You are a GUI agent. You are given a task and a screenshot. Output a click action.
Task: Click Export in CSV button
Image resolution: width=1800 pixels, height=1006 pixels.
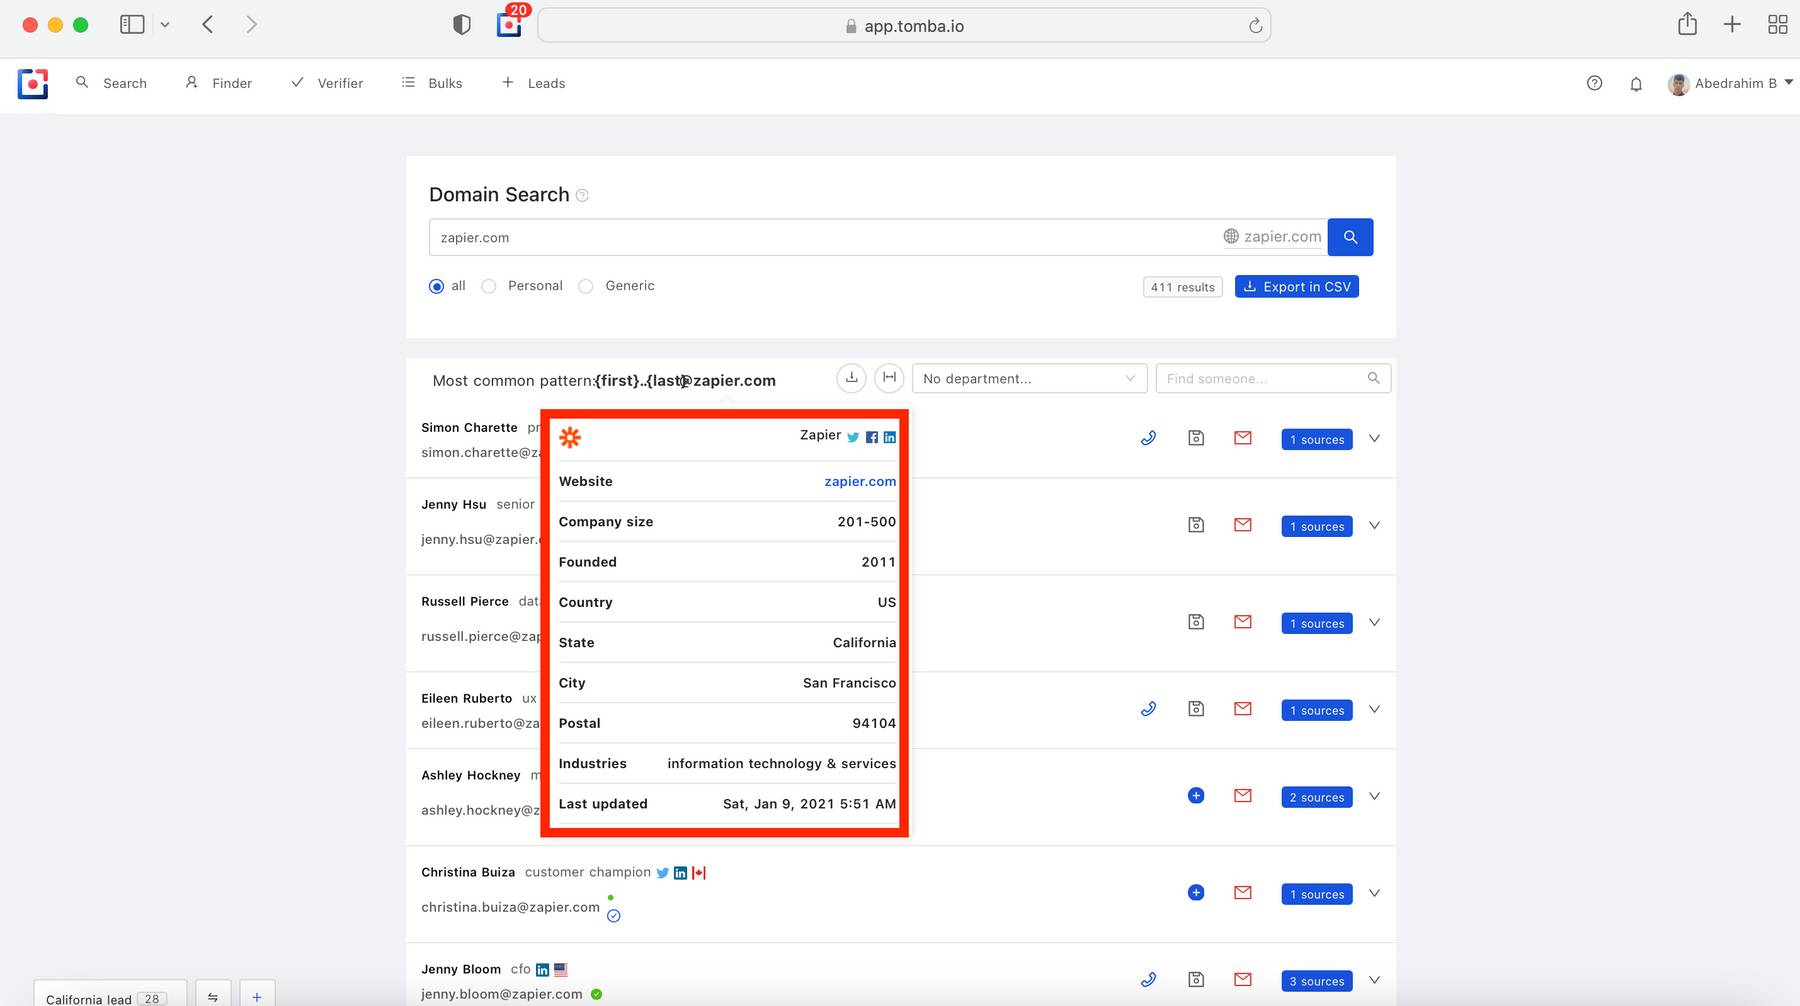pos(1296,287)
